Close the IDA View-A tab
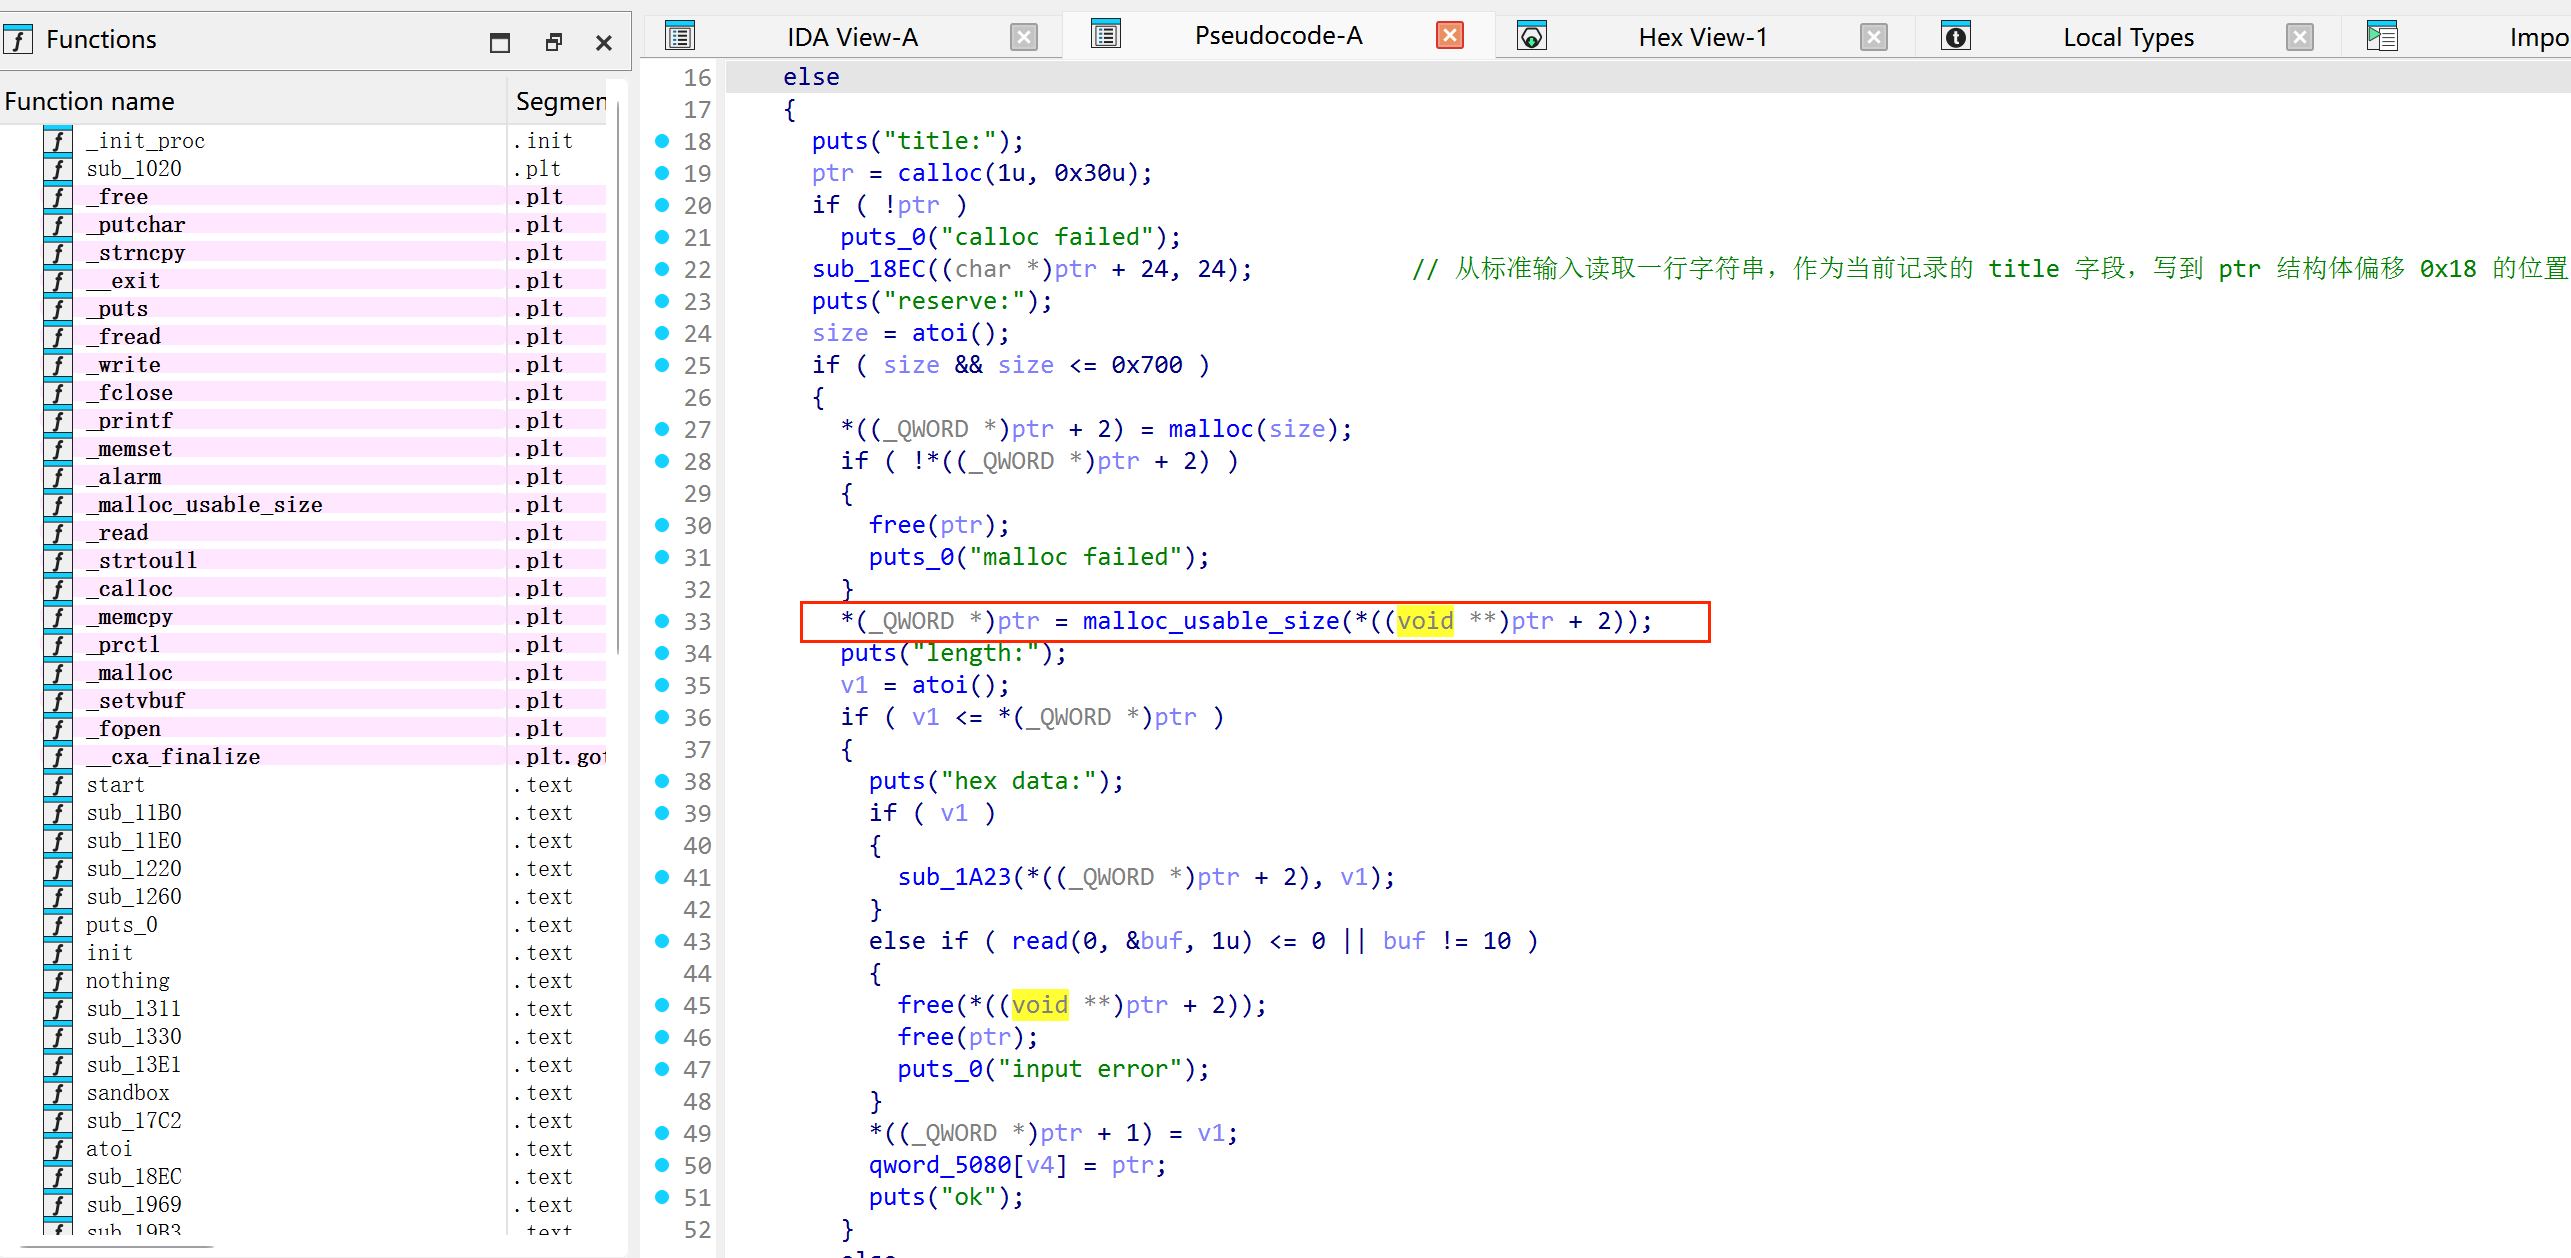2571x1258 pixels. [x=1024, y=37]
